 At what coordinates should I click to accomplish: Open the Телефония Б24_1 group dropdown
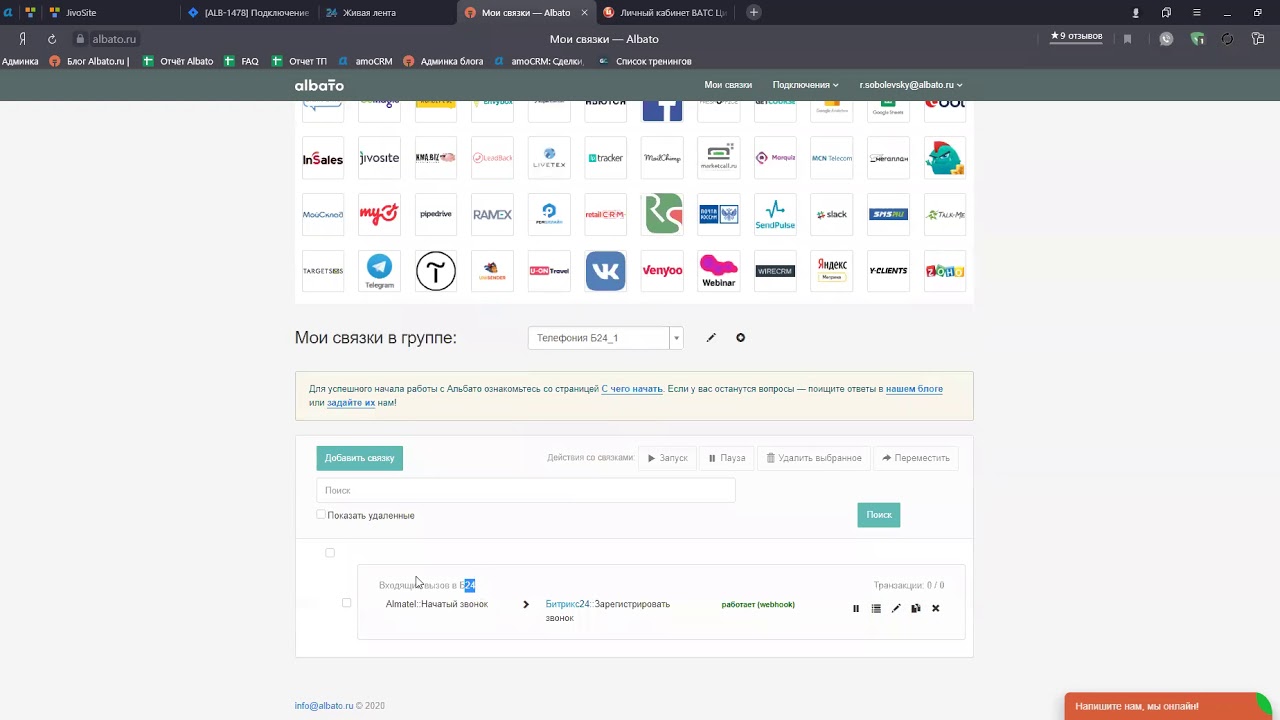pos(605,338)
